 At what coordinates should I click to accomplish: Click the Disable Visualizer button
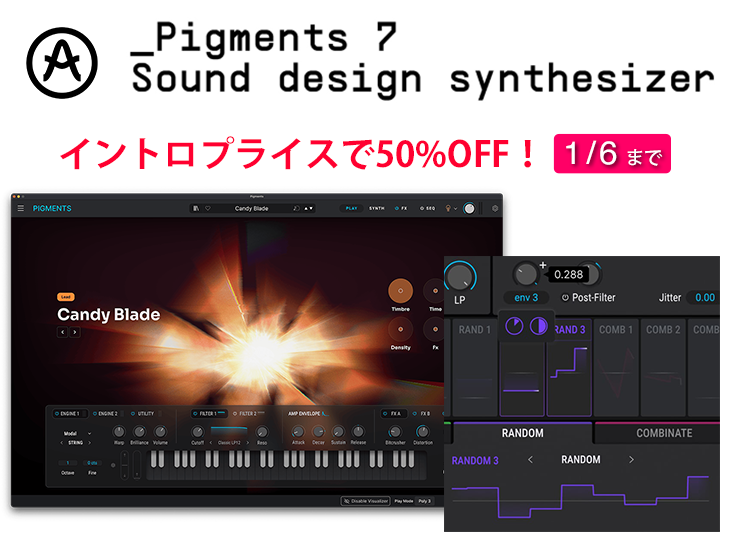pos(364,500)
